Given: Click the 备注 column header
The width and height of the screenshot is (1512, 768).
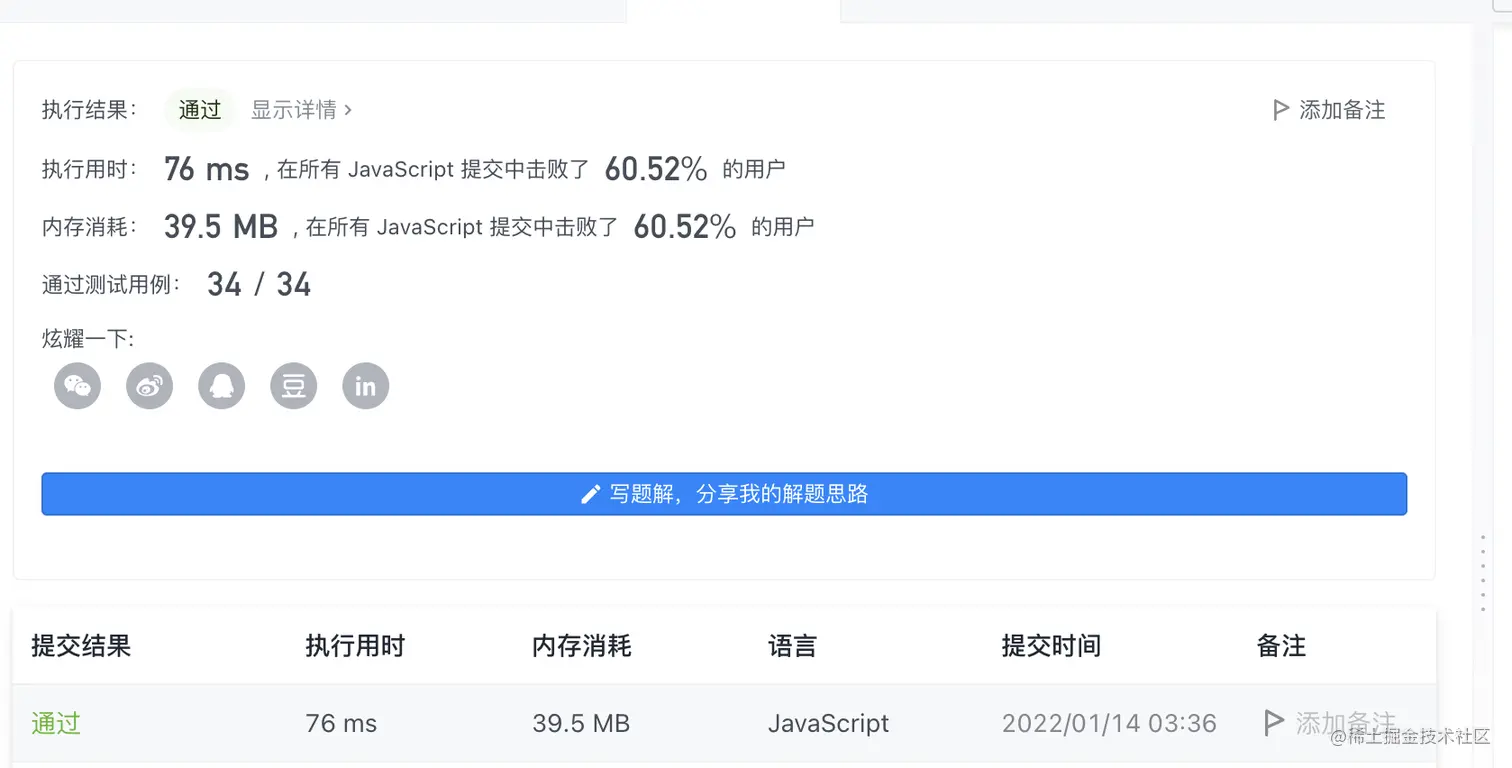Looking at the screenshot, I should pyautogui.click(x=1281, y=646).
